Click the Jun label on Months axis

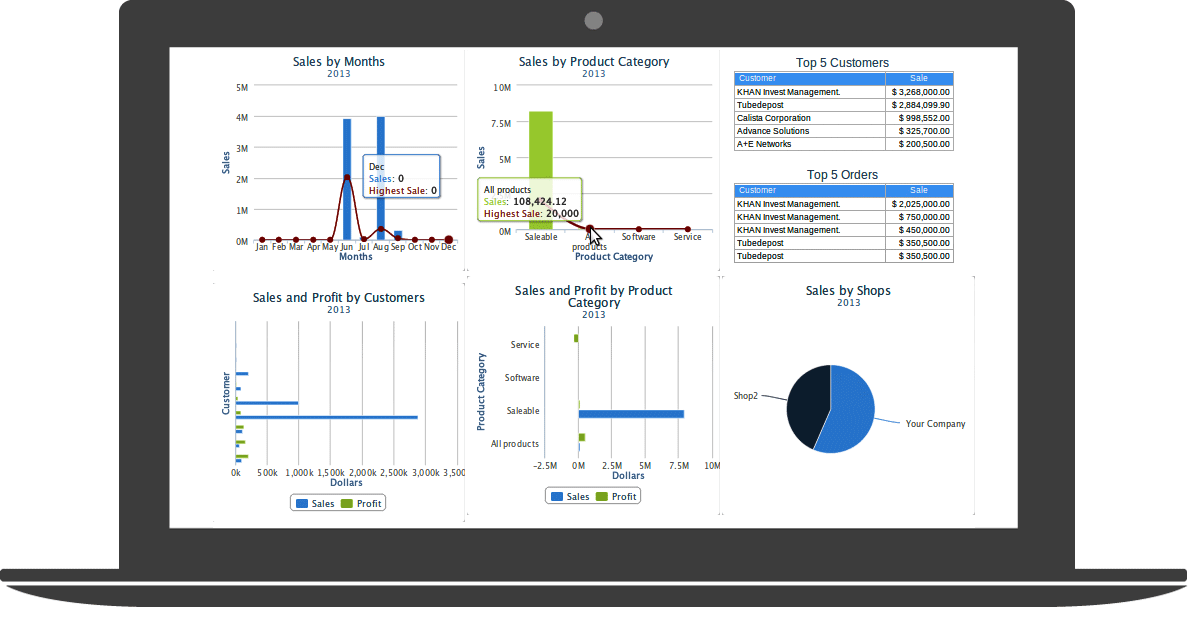pos(347,247)
